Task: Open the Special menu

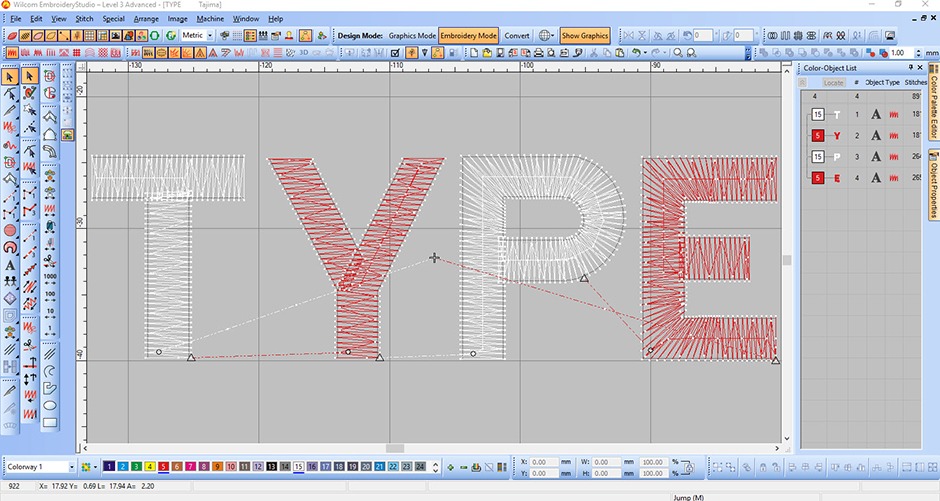Action: click(x=113, y=19)
